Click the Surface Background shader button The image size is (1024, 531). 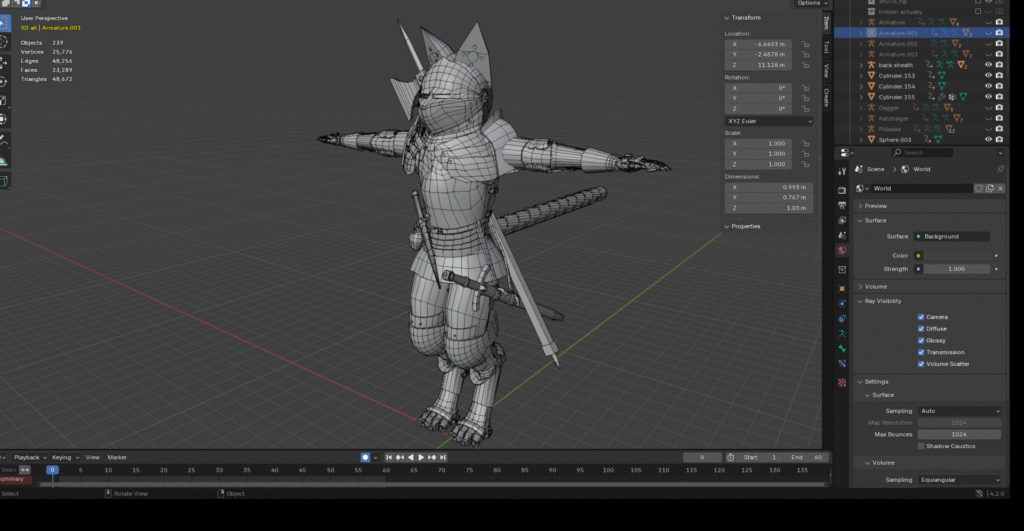point(950,236)
